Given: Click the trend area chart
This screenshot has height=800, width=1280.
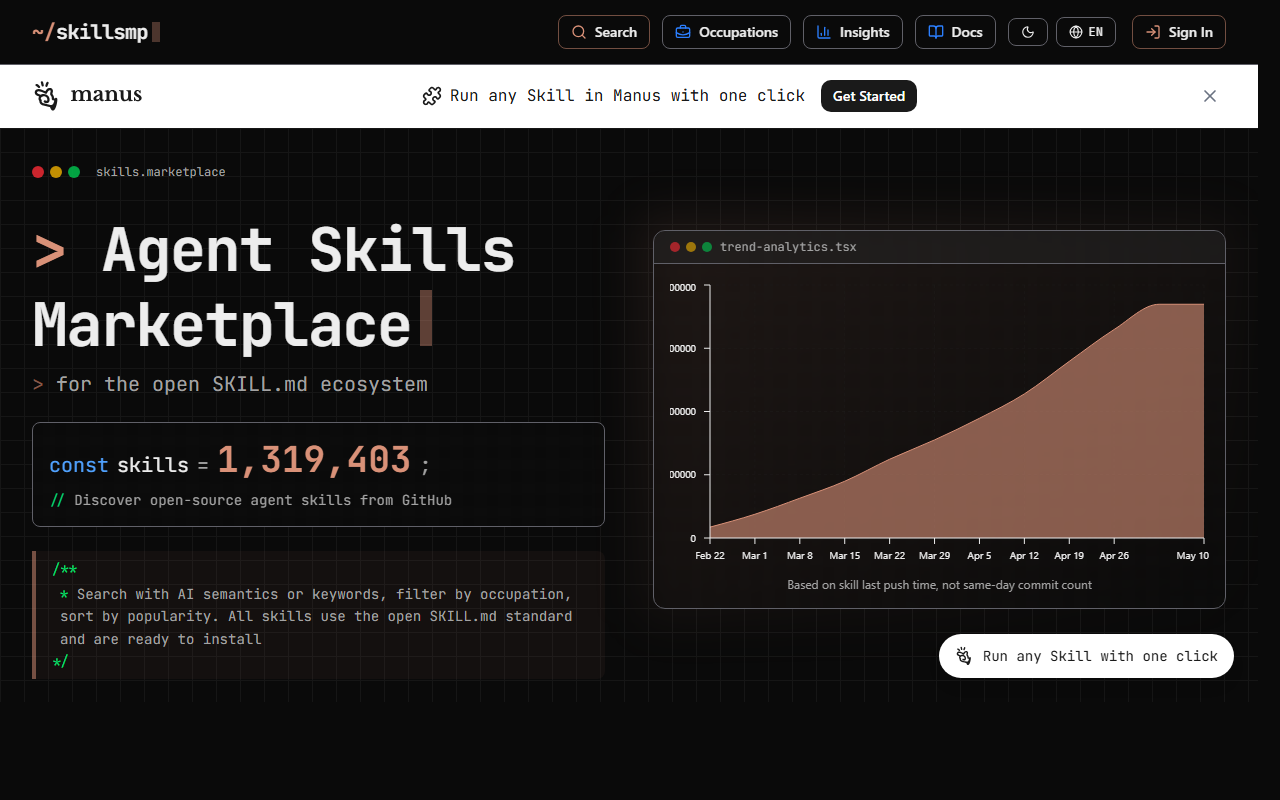Looking at the screenshot, I should pyautogui.click(x=957, y=420).
